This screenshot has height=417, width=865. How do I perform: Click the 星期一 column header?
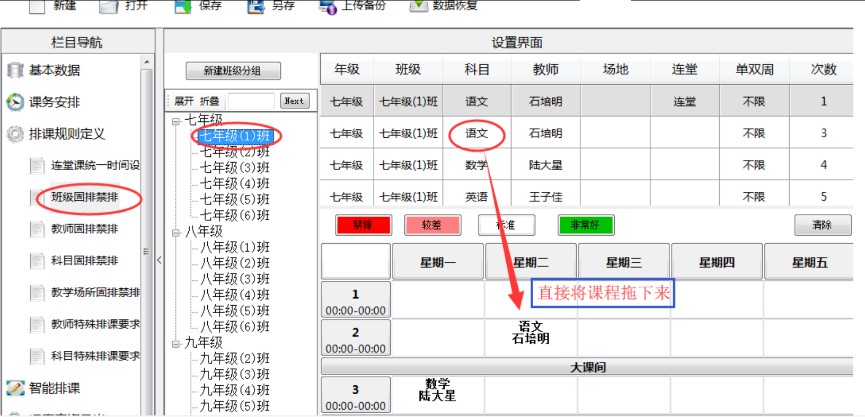pos(437,262)
